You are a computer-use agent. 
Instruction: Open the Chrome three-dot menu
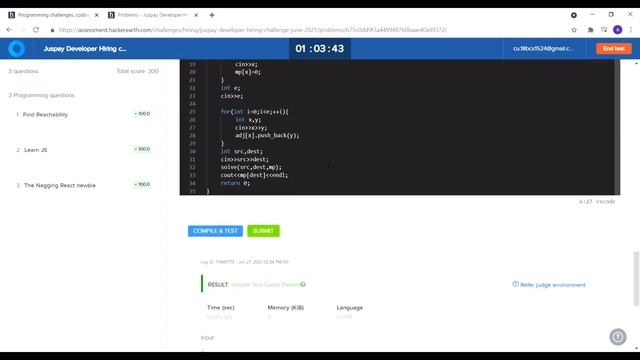[631, 30]
